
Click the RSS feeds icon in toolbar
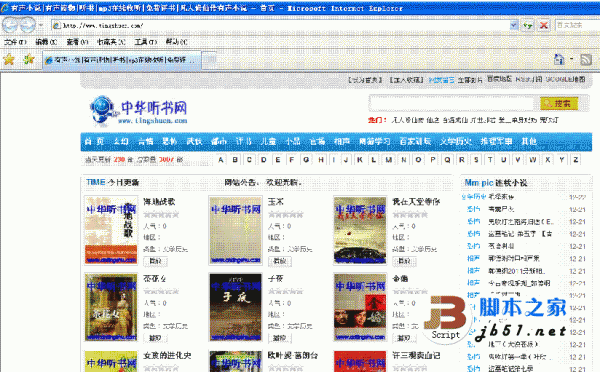(586, 59)
